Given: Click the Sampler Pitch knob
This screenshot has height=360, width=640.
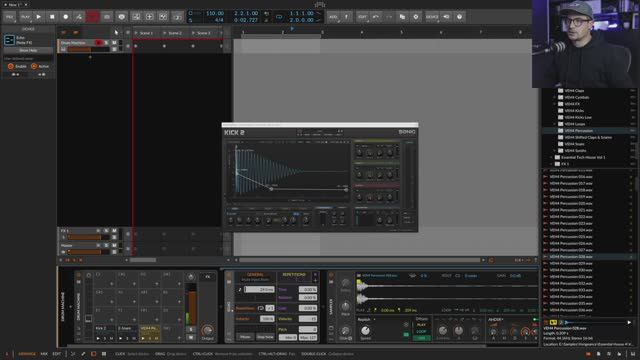Looking at the screenshot, I should [345, 306].
